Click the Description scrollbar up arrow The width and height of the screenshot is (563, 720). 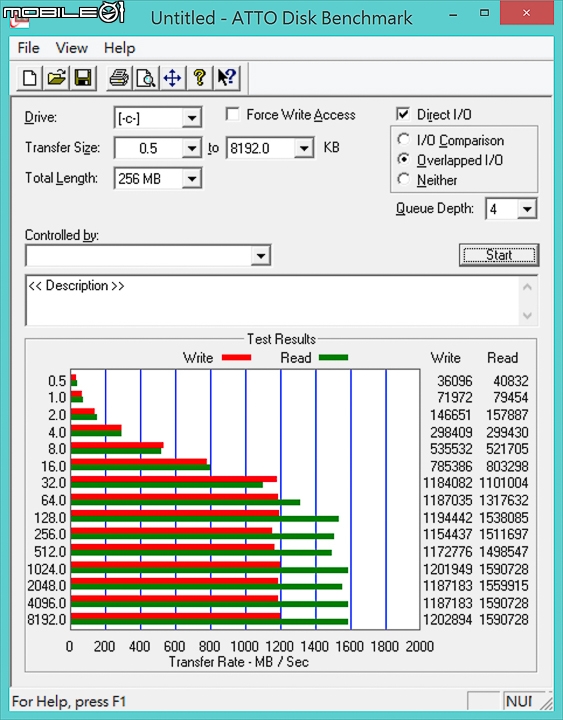click(527, 287)
